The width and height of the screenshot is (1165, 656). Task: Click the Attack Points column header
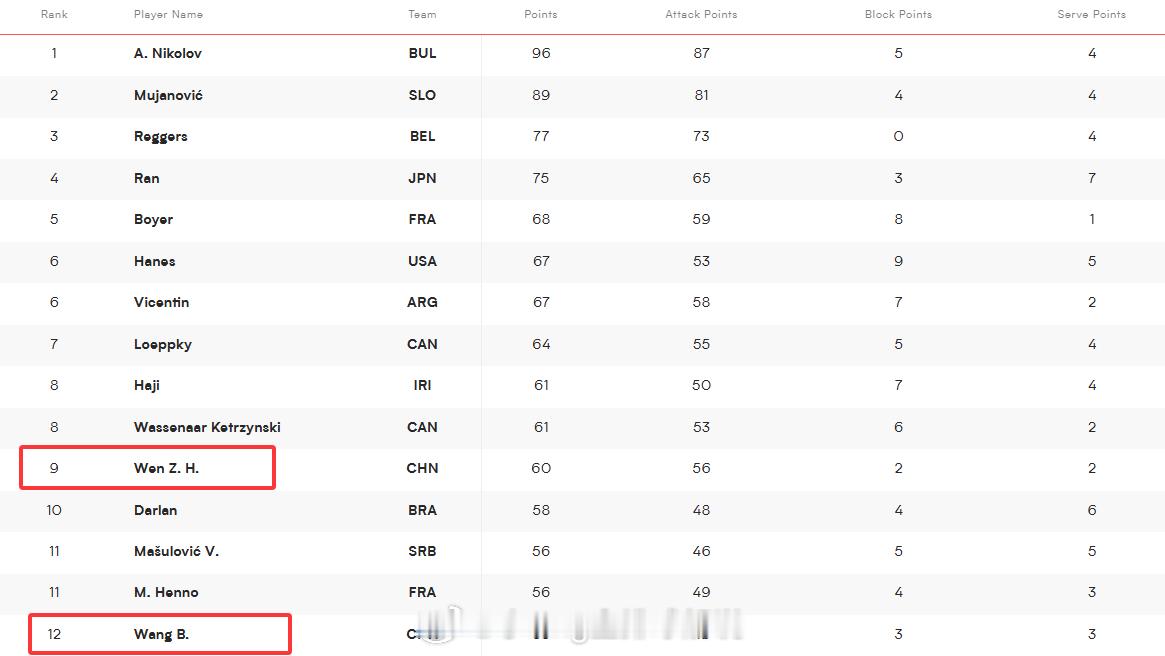point(701,14)
